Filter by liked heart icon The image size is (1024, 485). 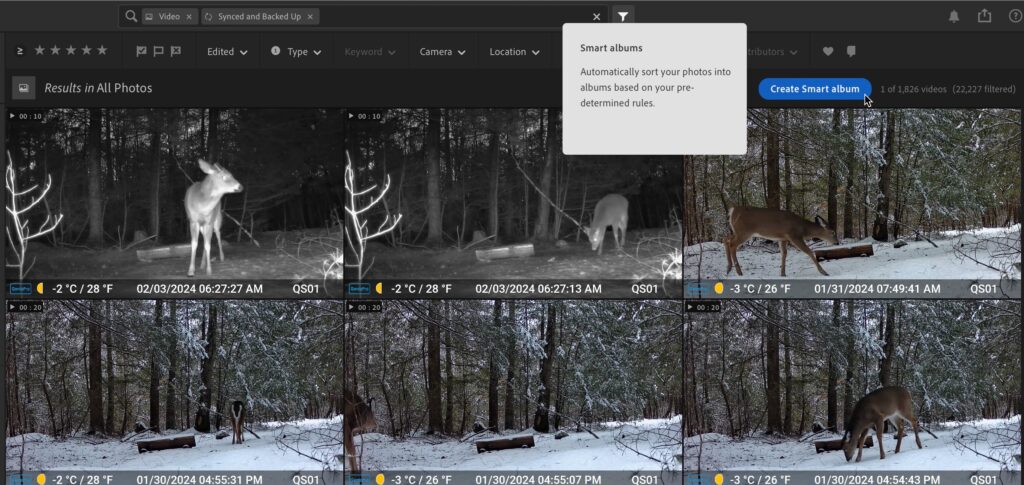828,52
